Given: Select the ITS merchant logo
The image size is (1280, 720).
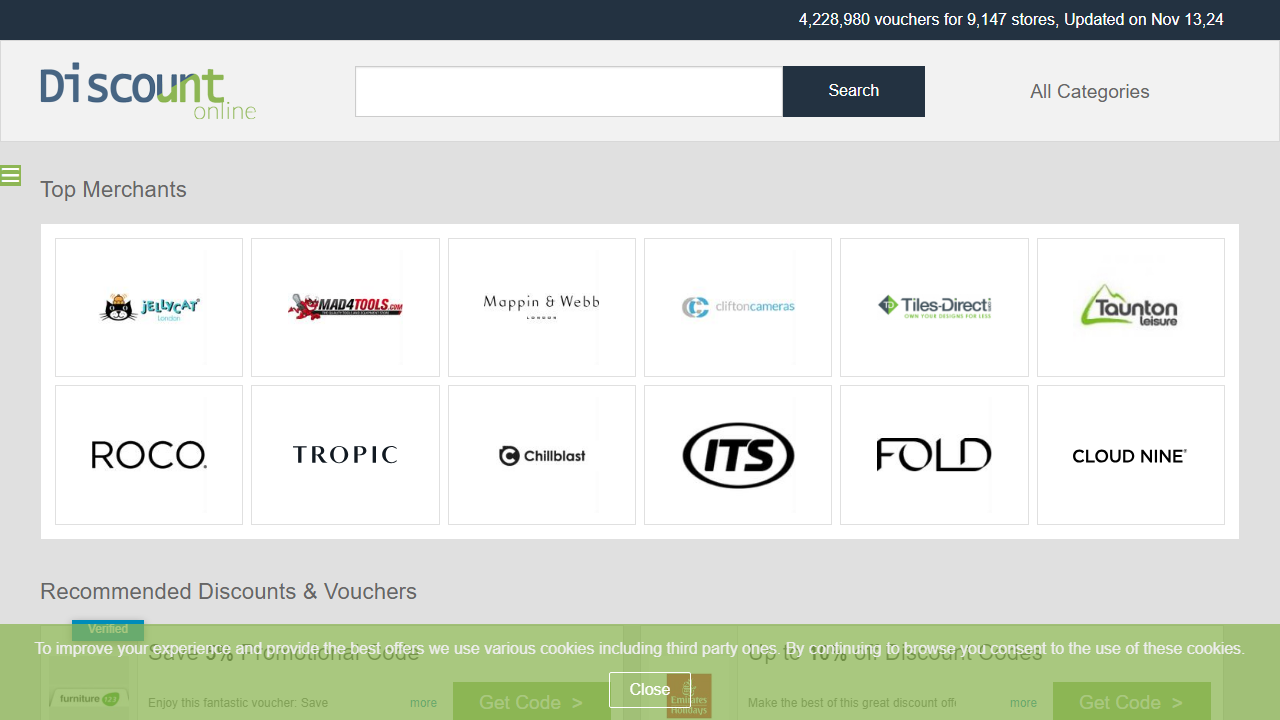Looking at the screenshot, I should click(x=738, y=455).
